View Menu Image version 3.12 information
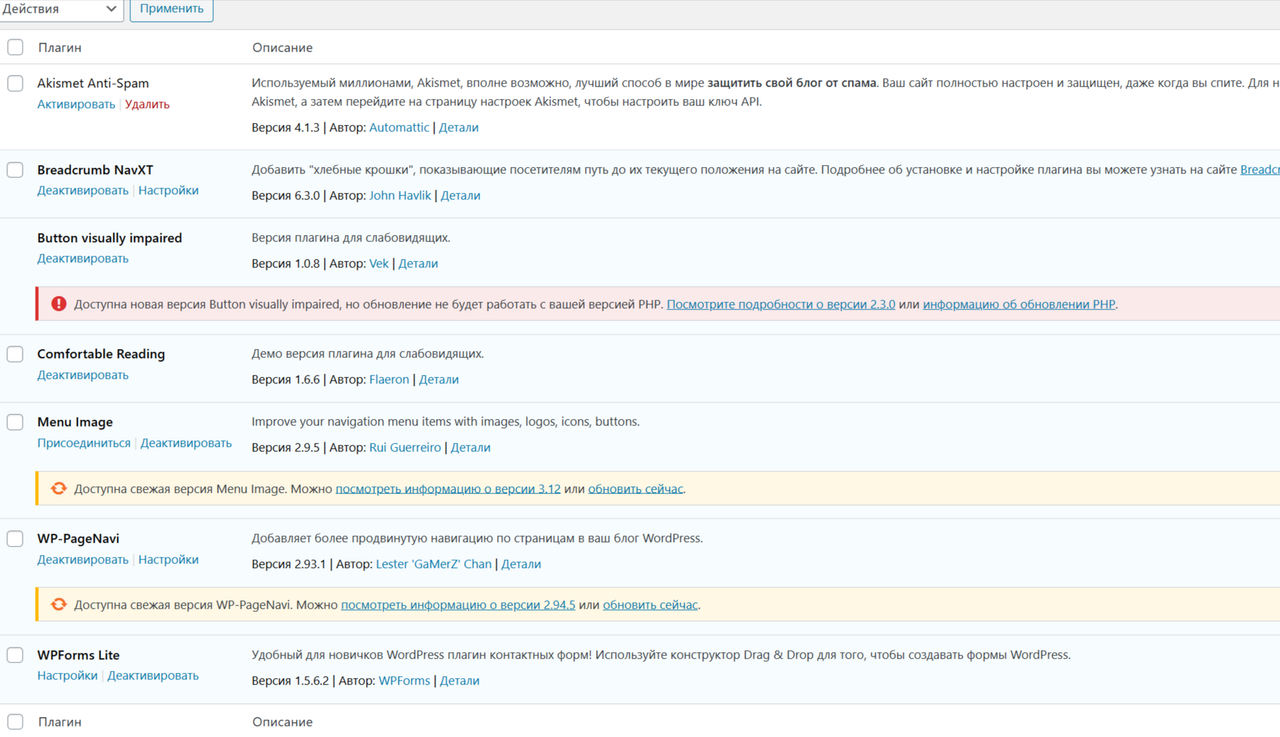The width and height of the screenshot is (1280, 737). (x=448, y=489)
